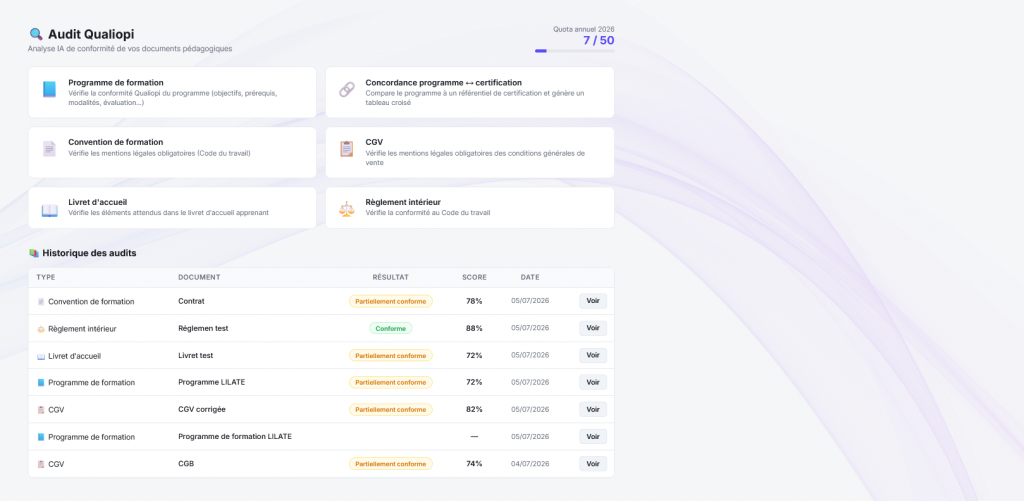Click the 04/07/2026 date
The image size is (1024, 501).
point(530,464)
